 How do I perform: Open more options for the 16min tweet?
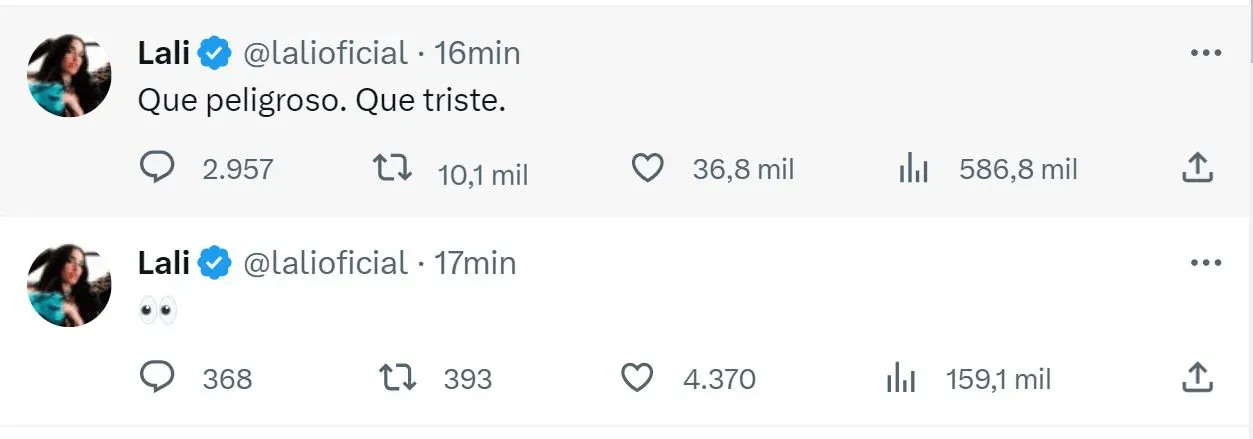coord(1206,53)
